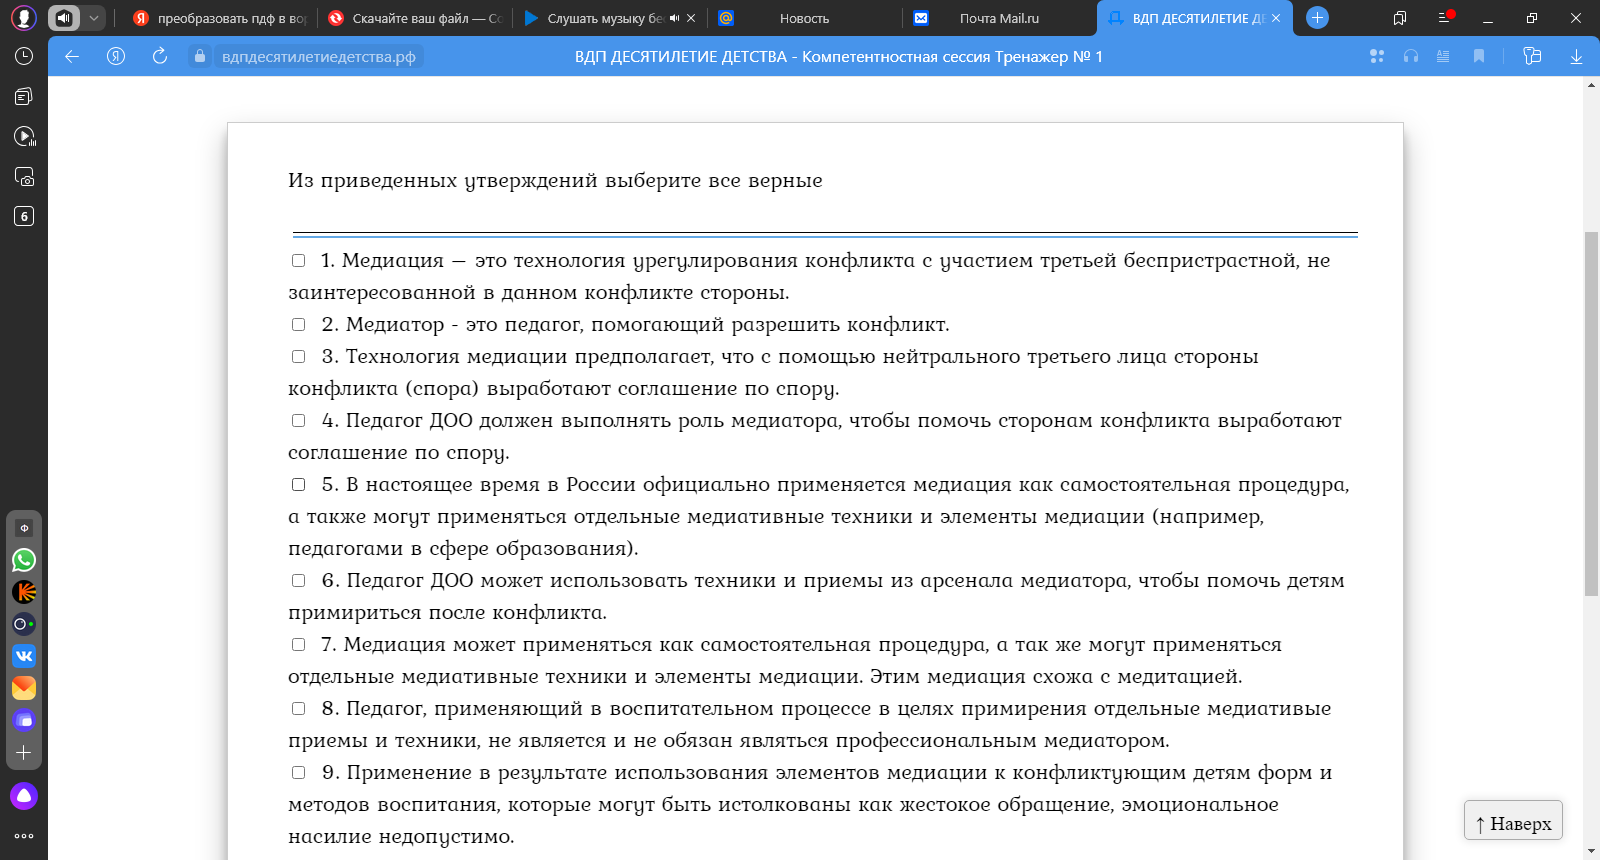1600x860 pixels.
Task: Check statement 3 about Технология медиации
Action: pos(298,356)
